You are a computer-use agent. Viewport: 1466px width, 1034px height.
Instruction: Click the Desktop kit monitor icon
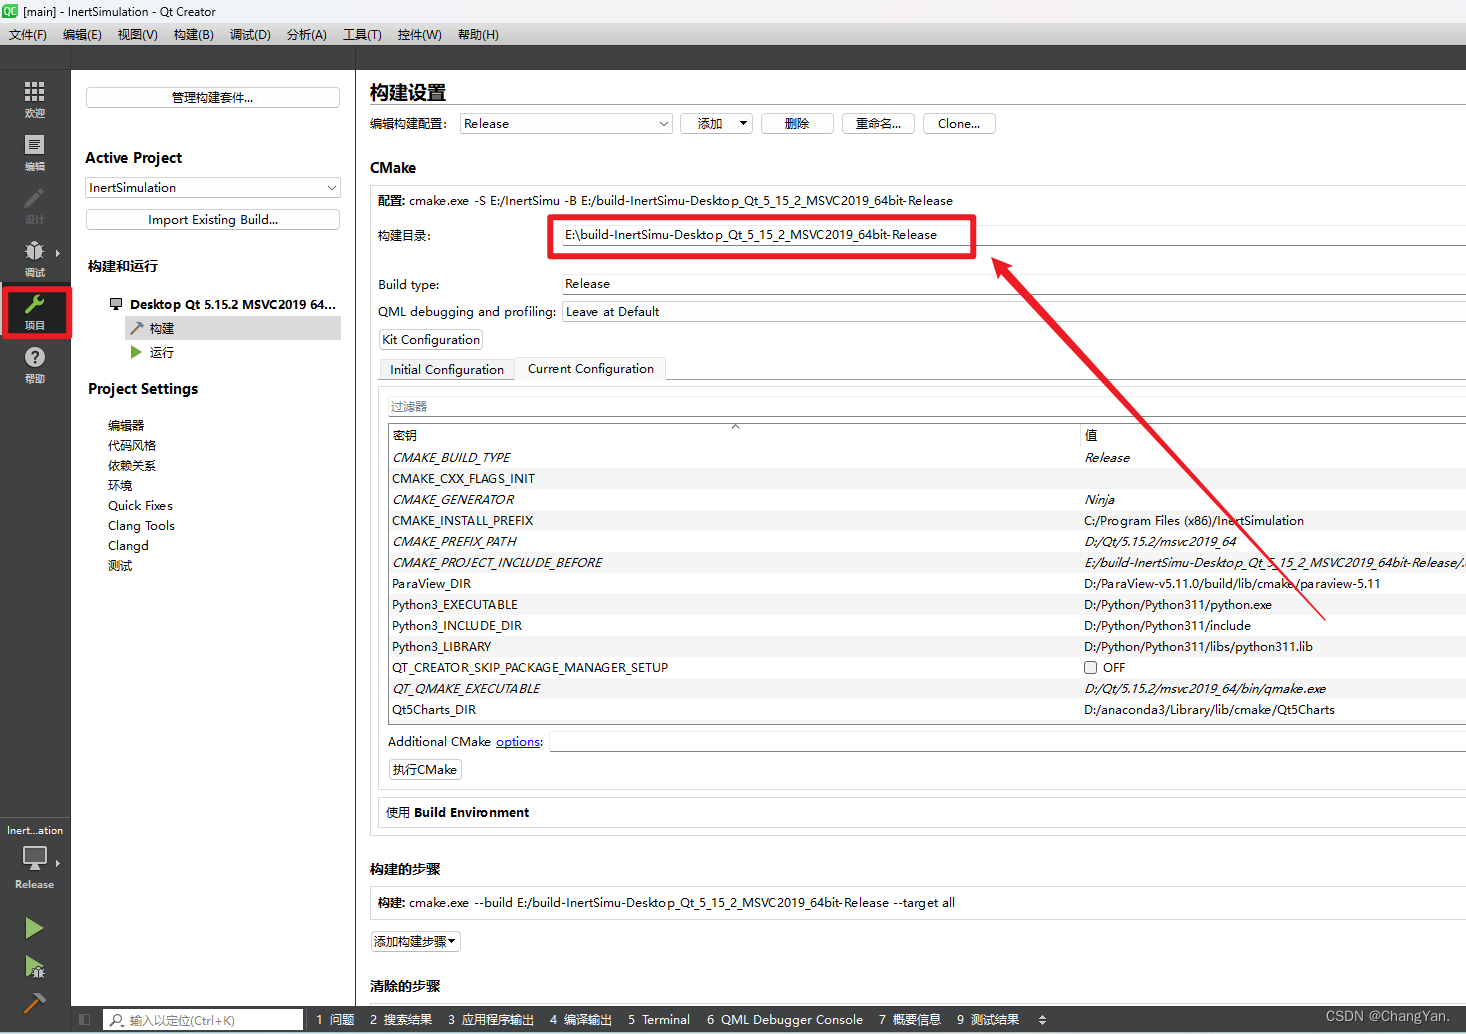click(x=116, y=304)
